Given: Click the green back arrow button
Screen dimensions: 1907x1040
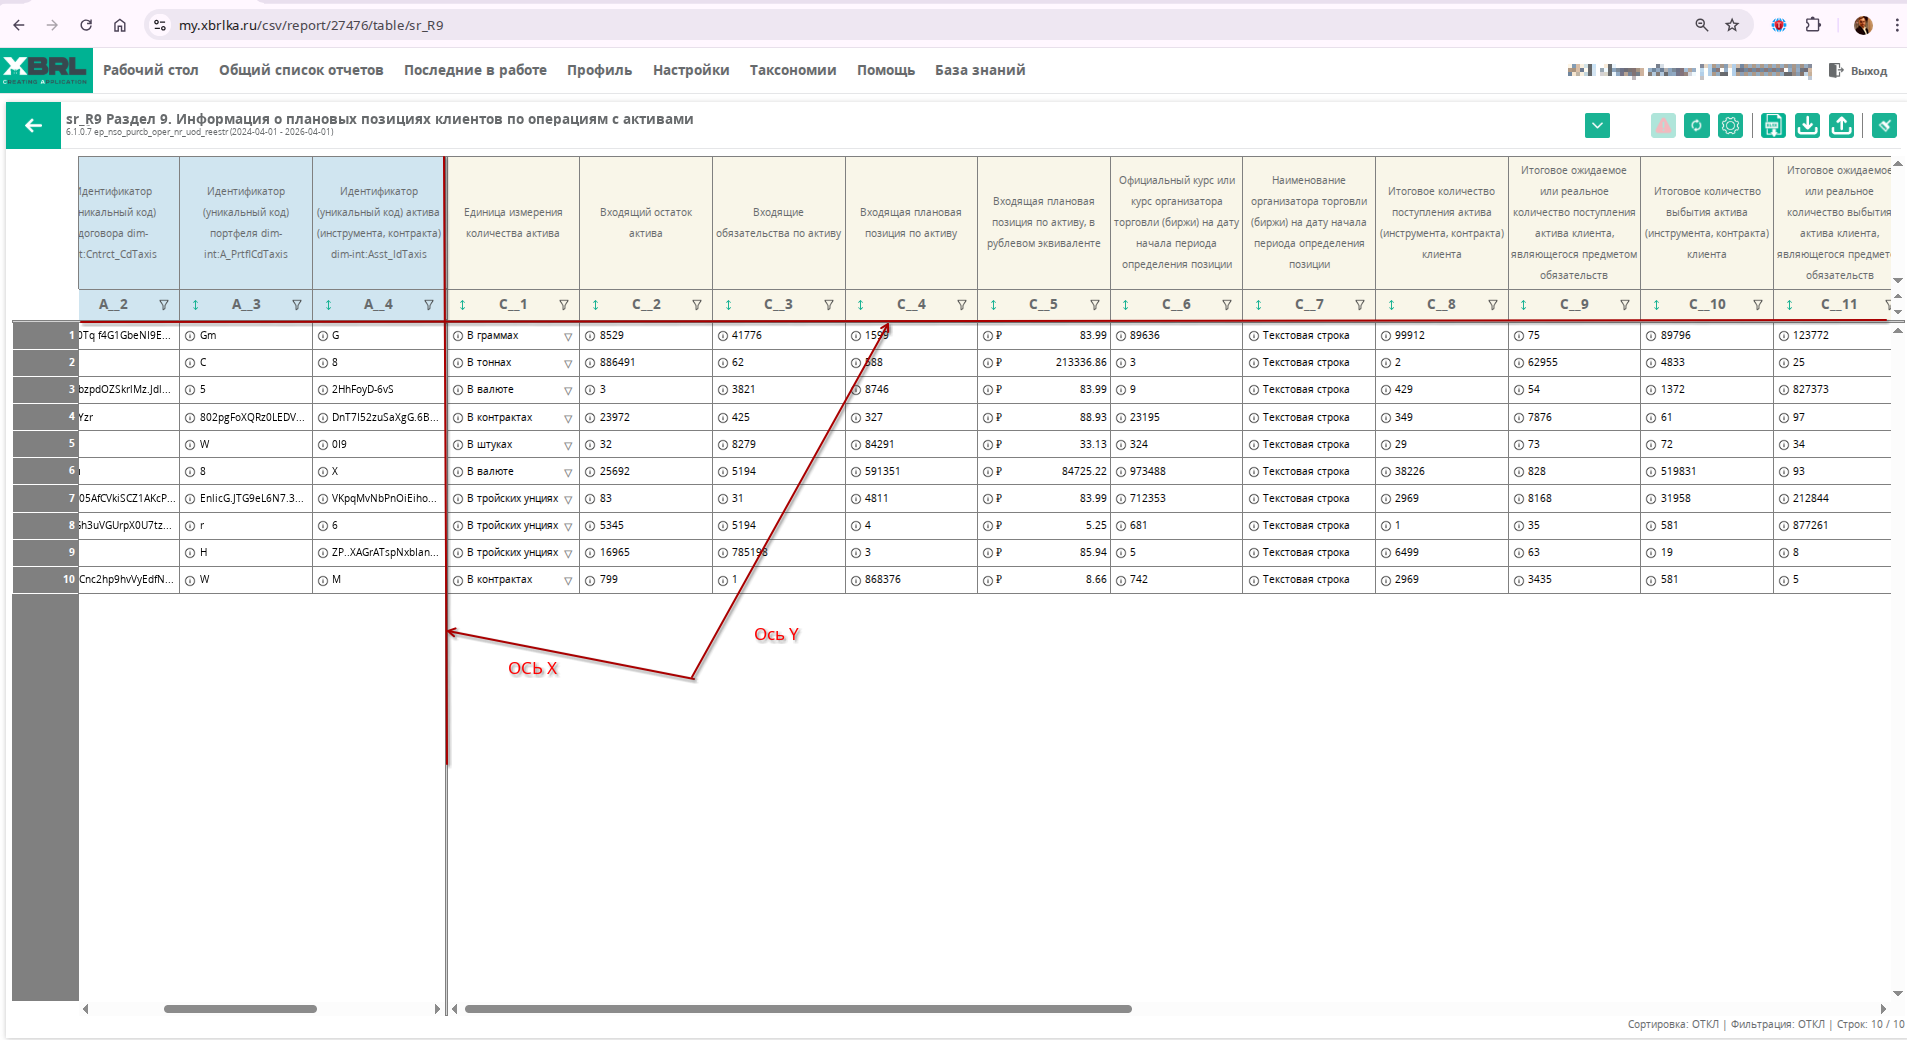Looking at the screenshot, I should coord(33,126).
